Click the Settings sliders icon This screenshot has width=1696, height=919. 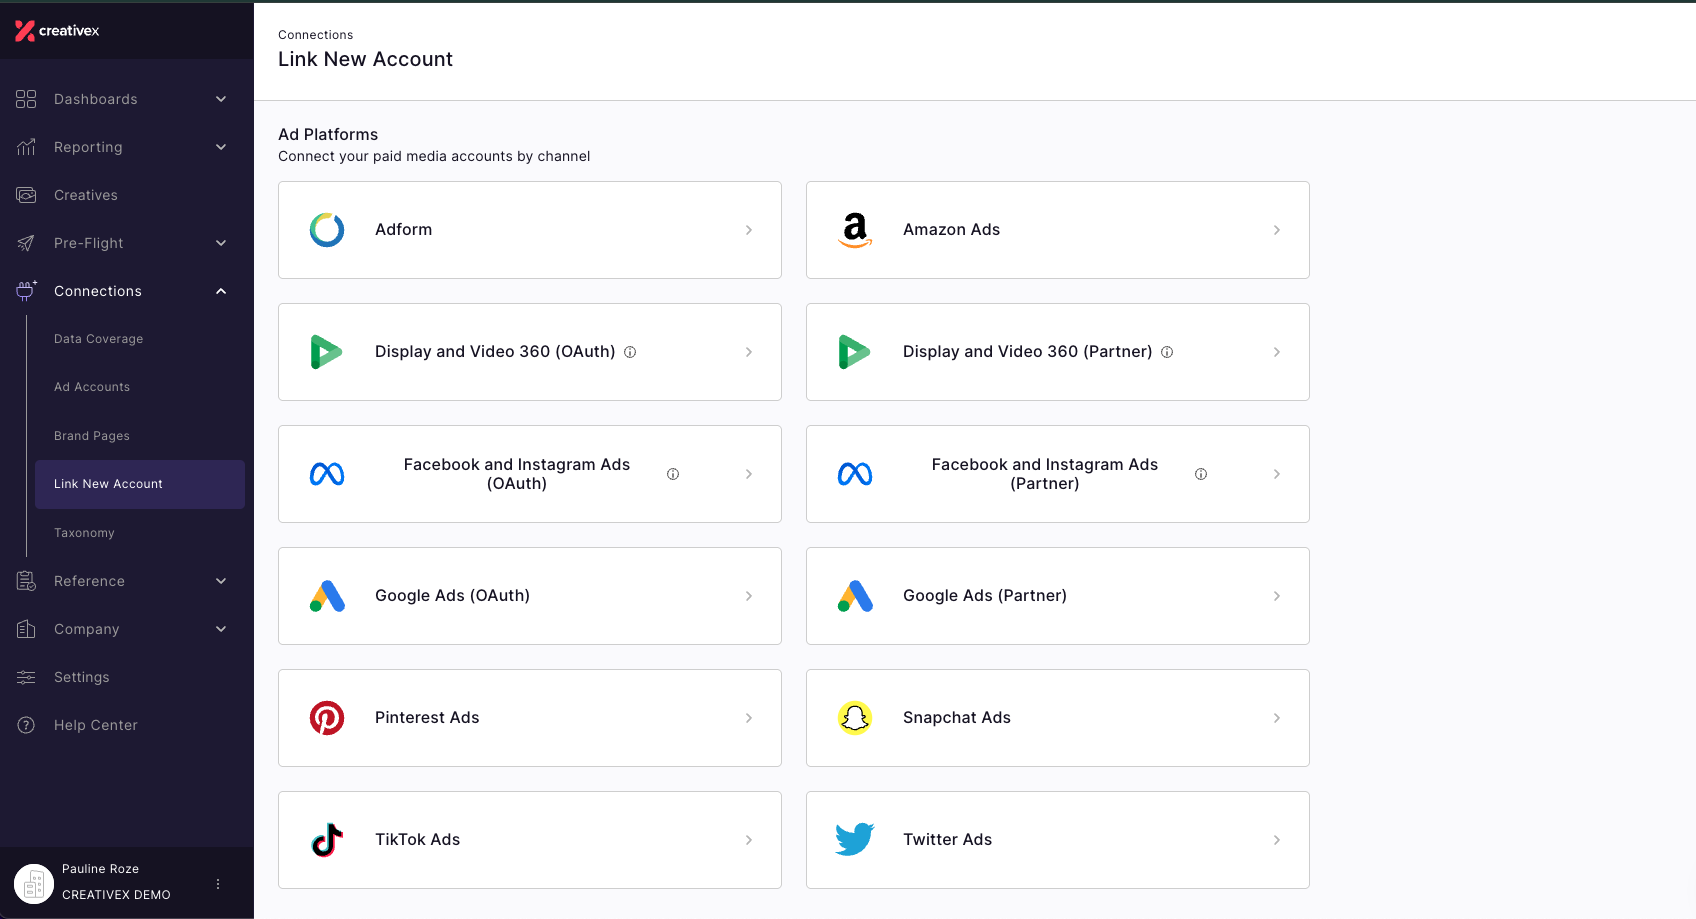[26, 677]
